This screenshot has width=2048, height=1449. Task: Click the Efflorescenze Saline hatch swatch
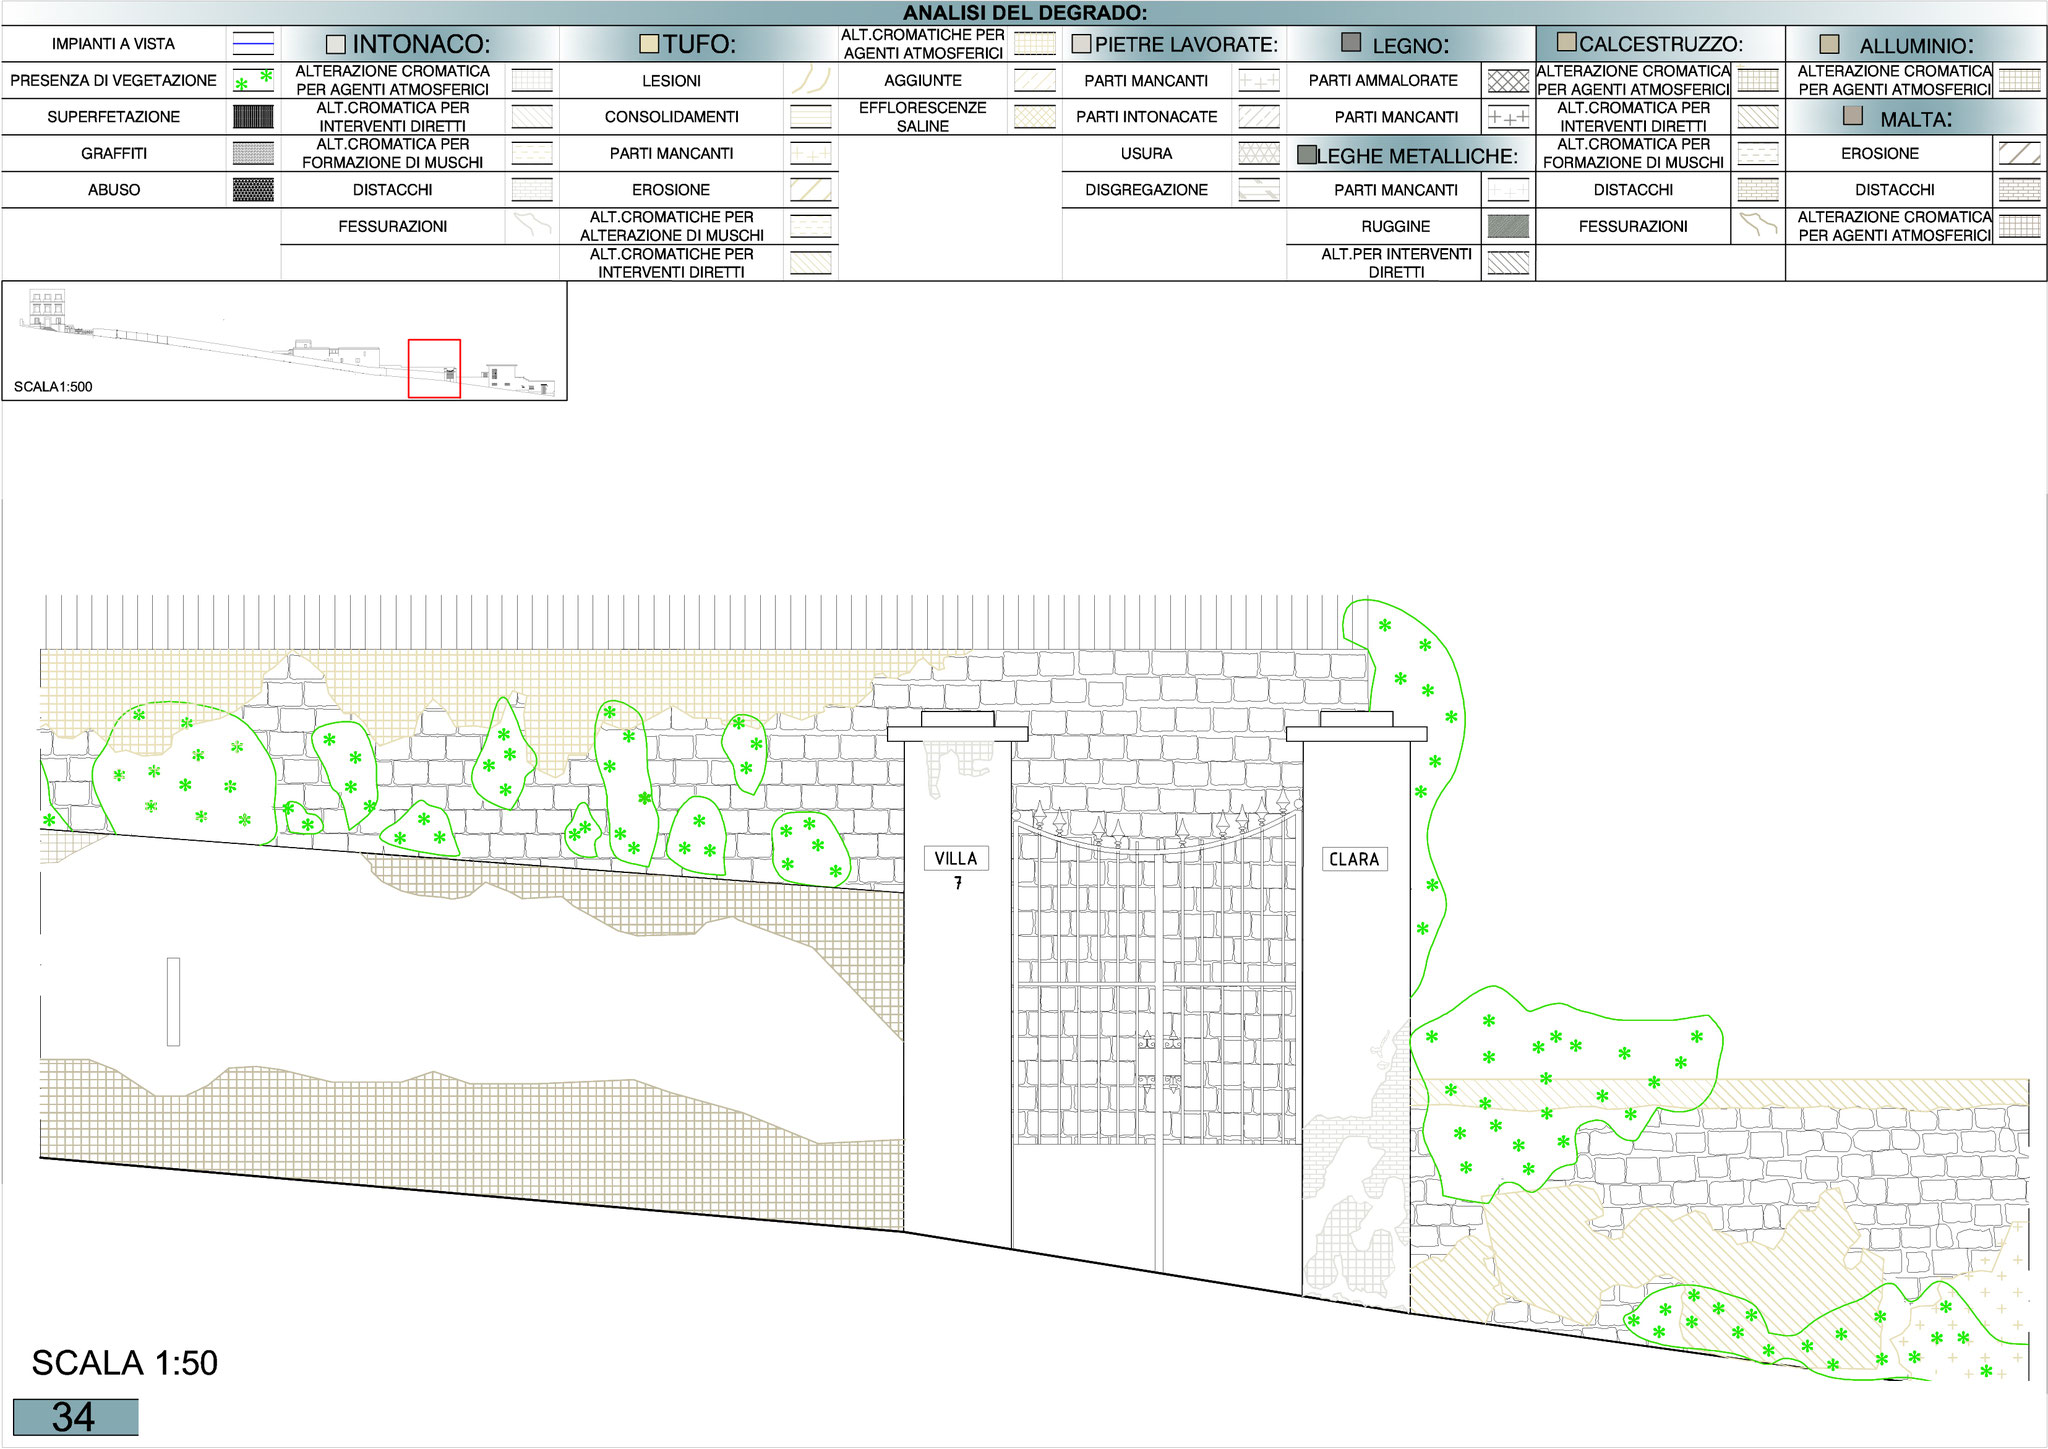1035,117
